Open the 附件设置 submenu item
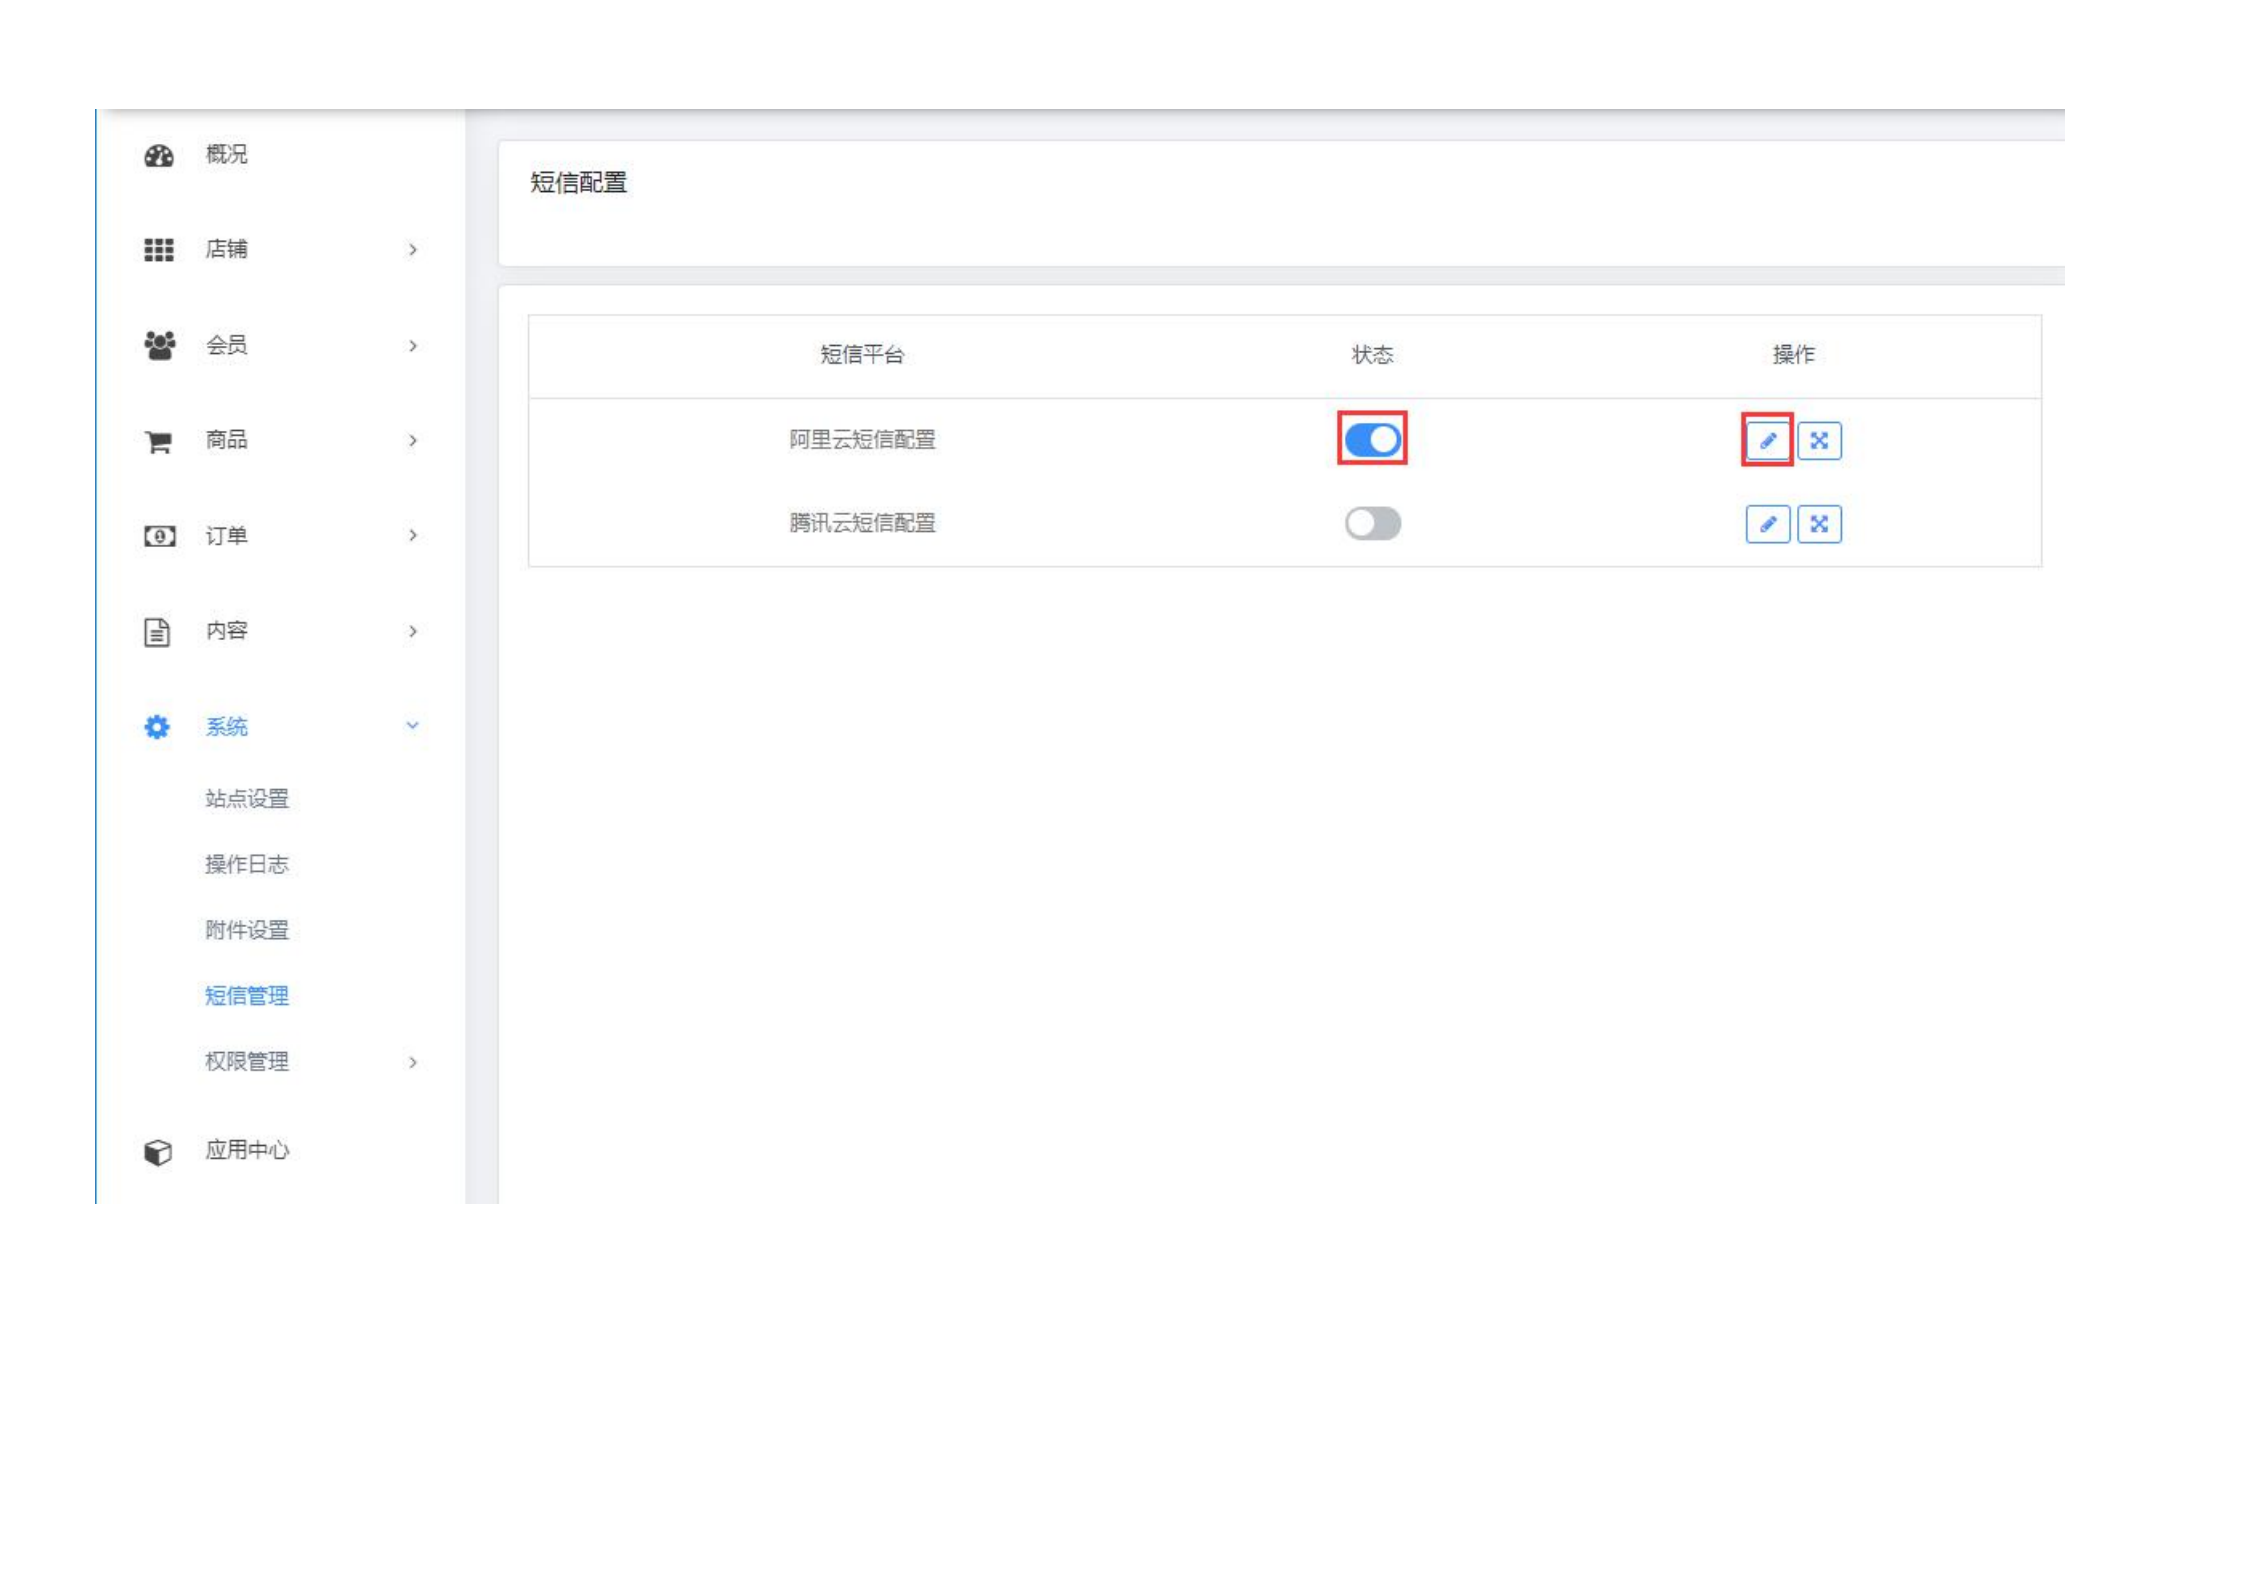This screenshot has width=2245, height=1587. tap(247, 931)
